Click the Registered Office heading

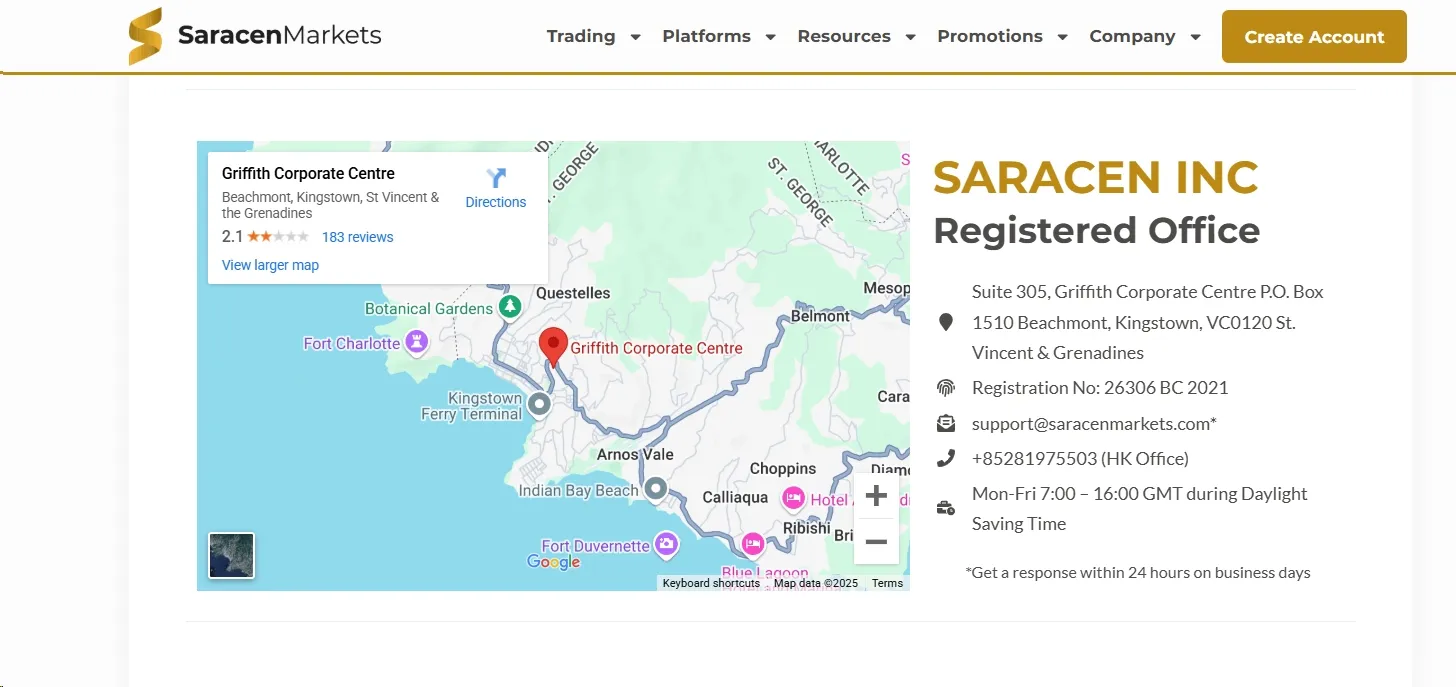(x=1097, y=231)
